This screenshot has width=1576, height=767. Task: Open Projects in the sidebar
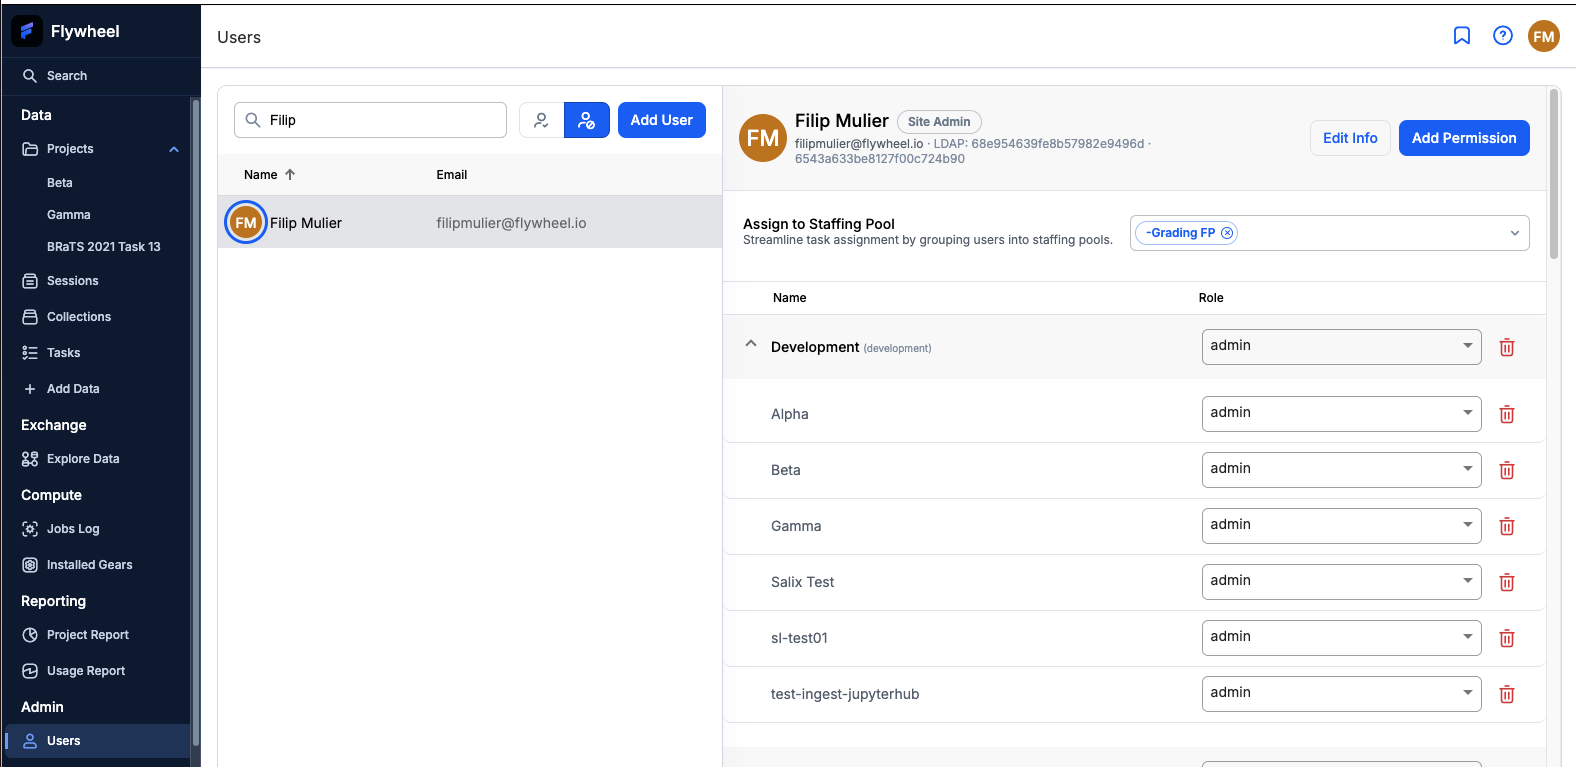70,149
